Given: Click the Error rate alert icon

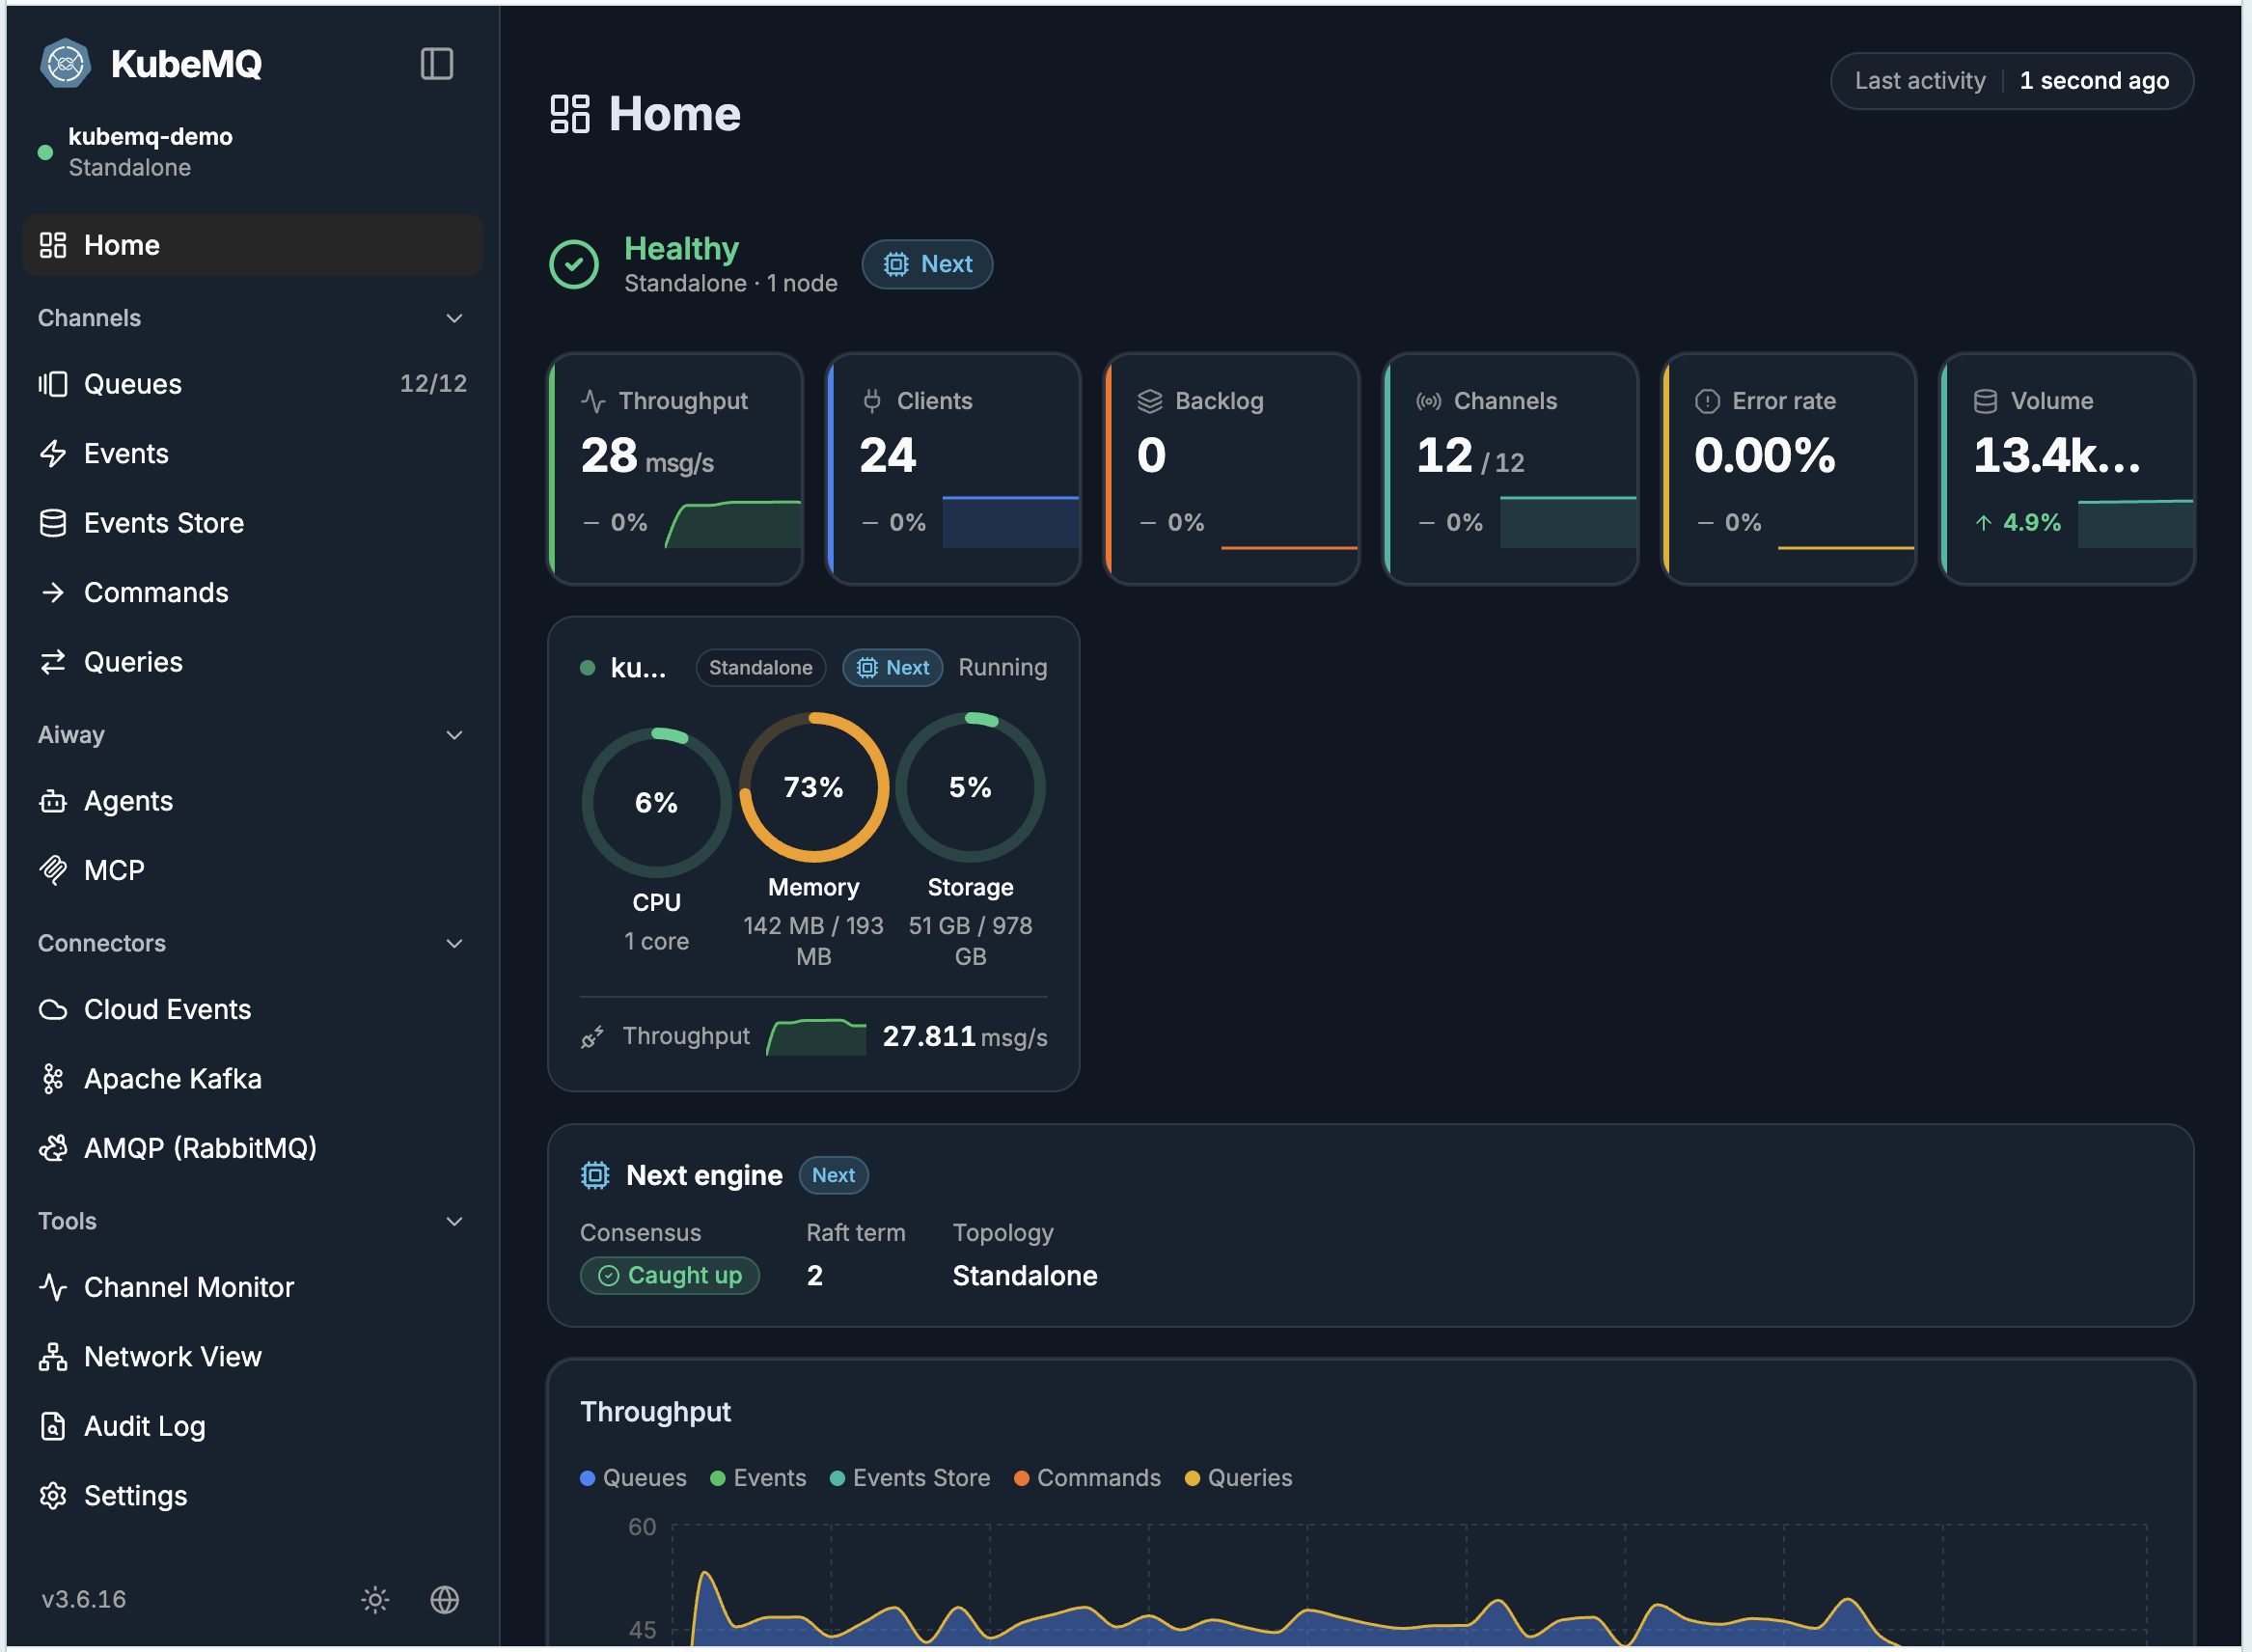Looking at the screenshot, I should (x=1707, y=401).
